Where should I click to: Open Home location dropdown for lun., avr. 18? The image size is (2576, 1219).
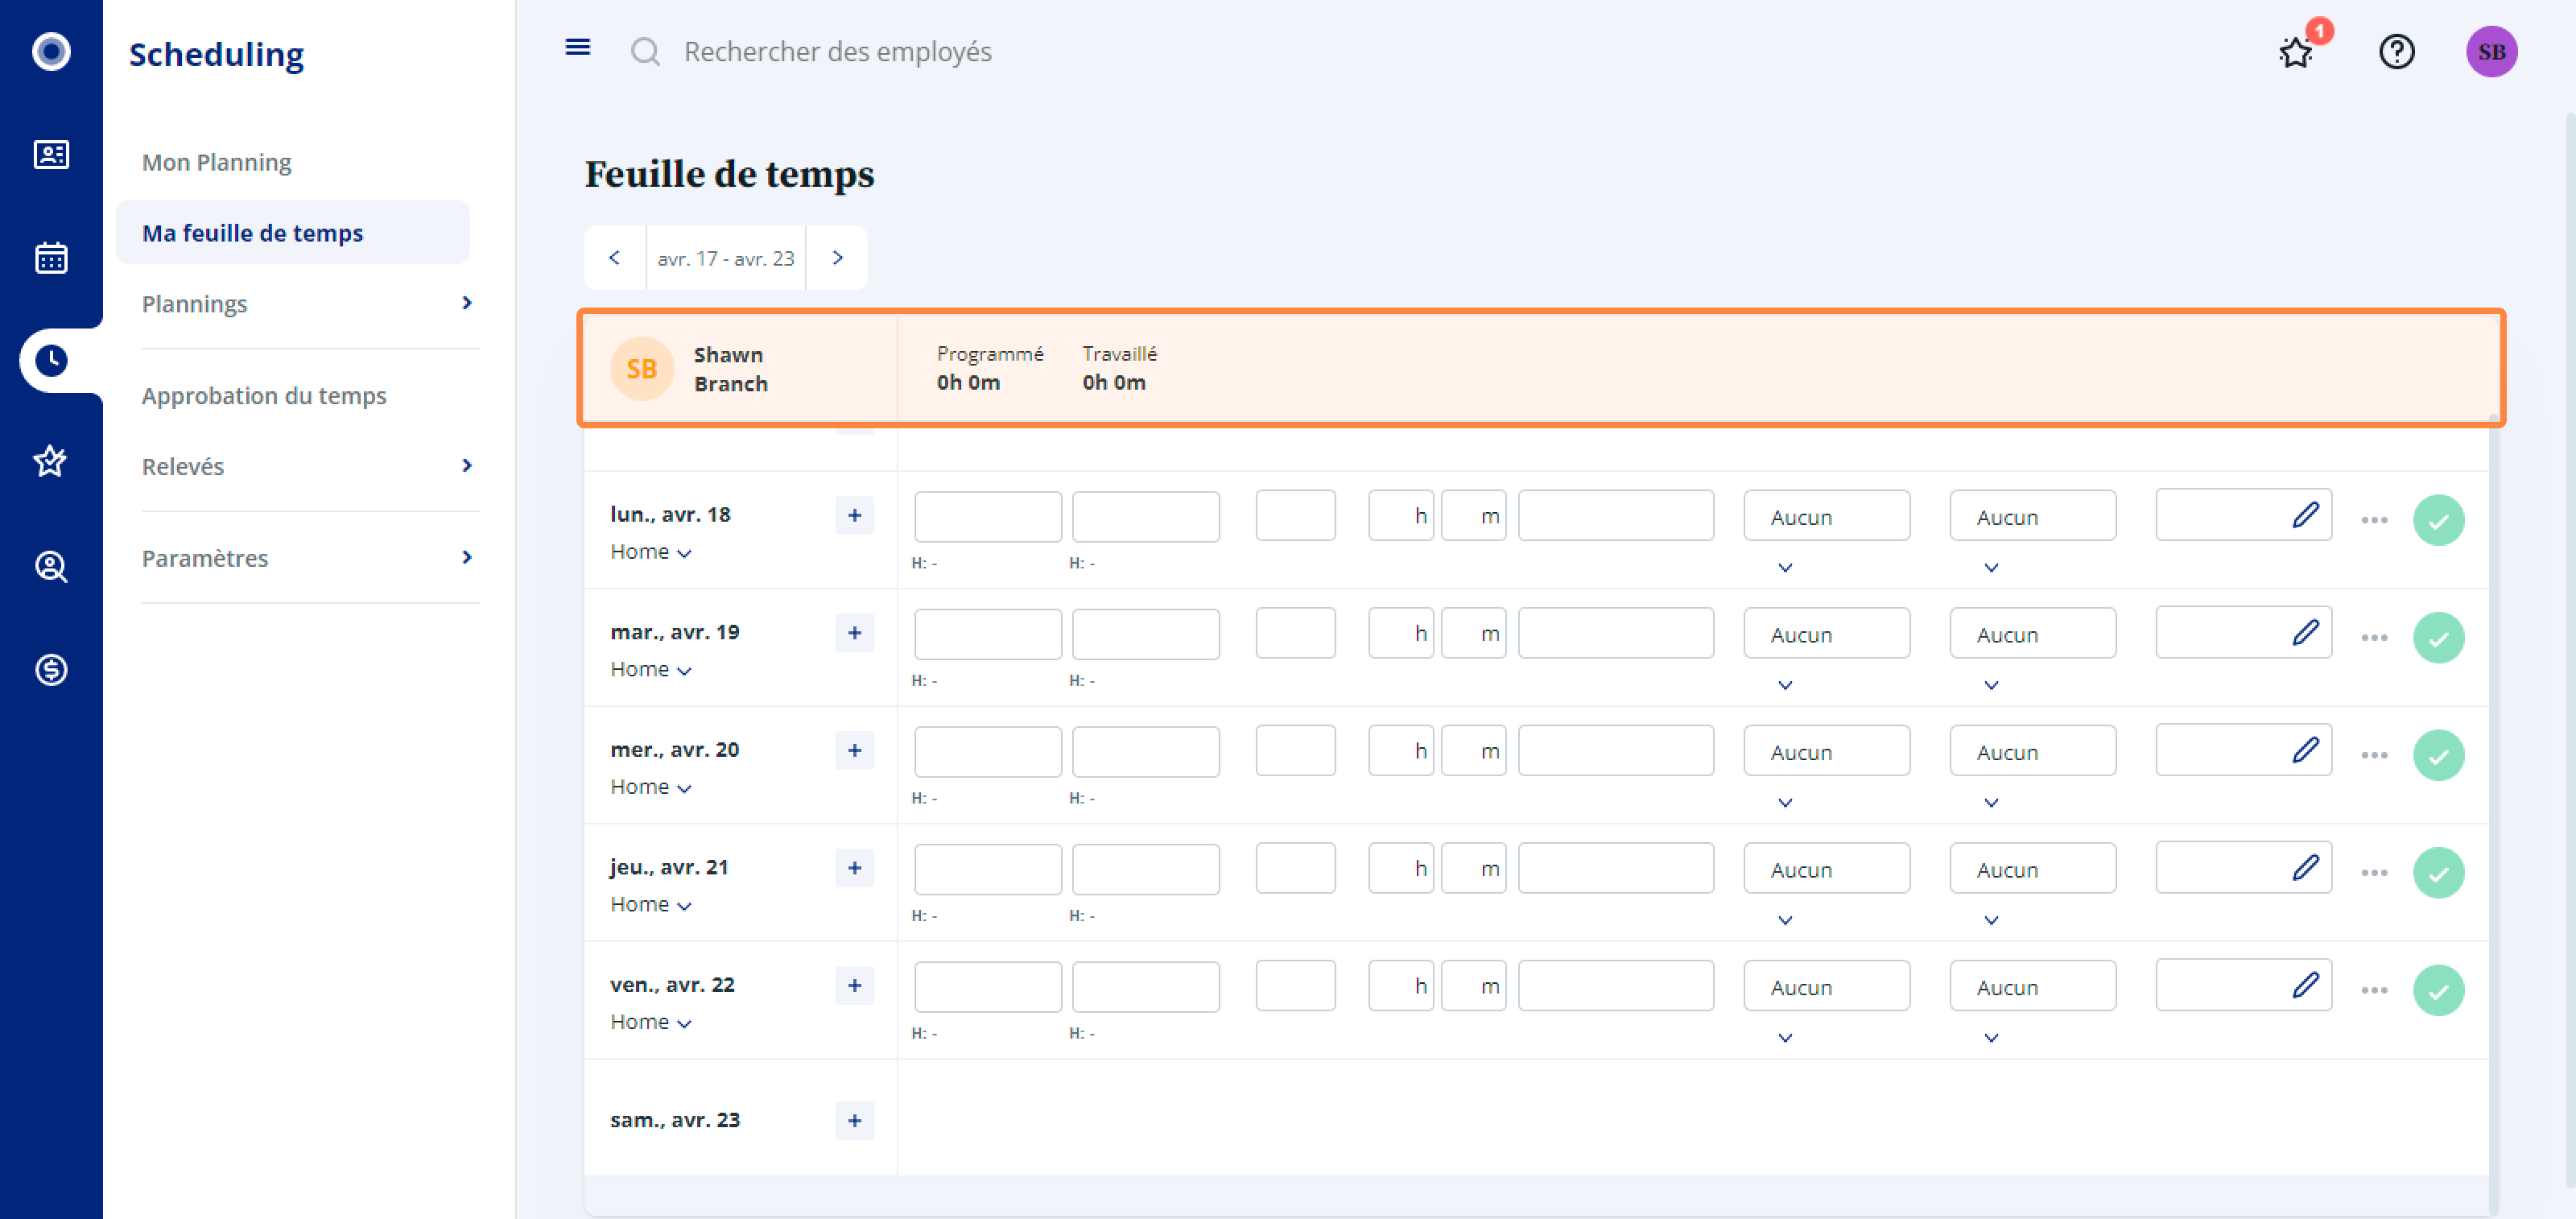pyautogui.click(x=651, y=552)
